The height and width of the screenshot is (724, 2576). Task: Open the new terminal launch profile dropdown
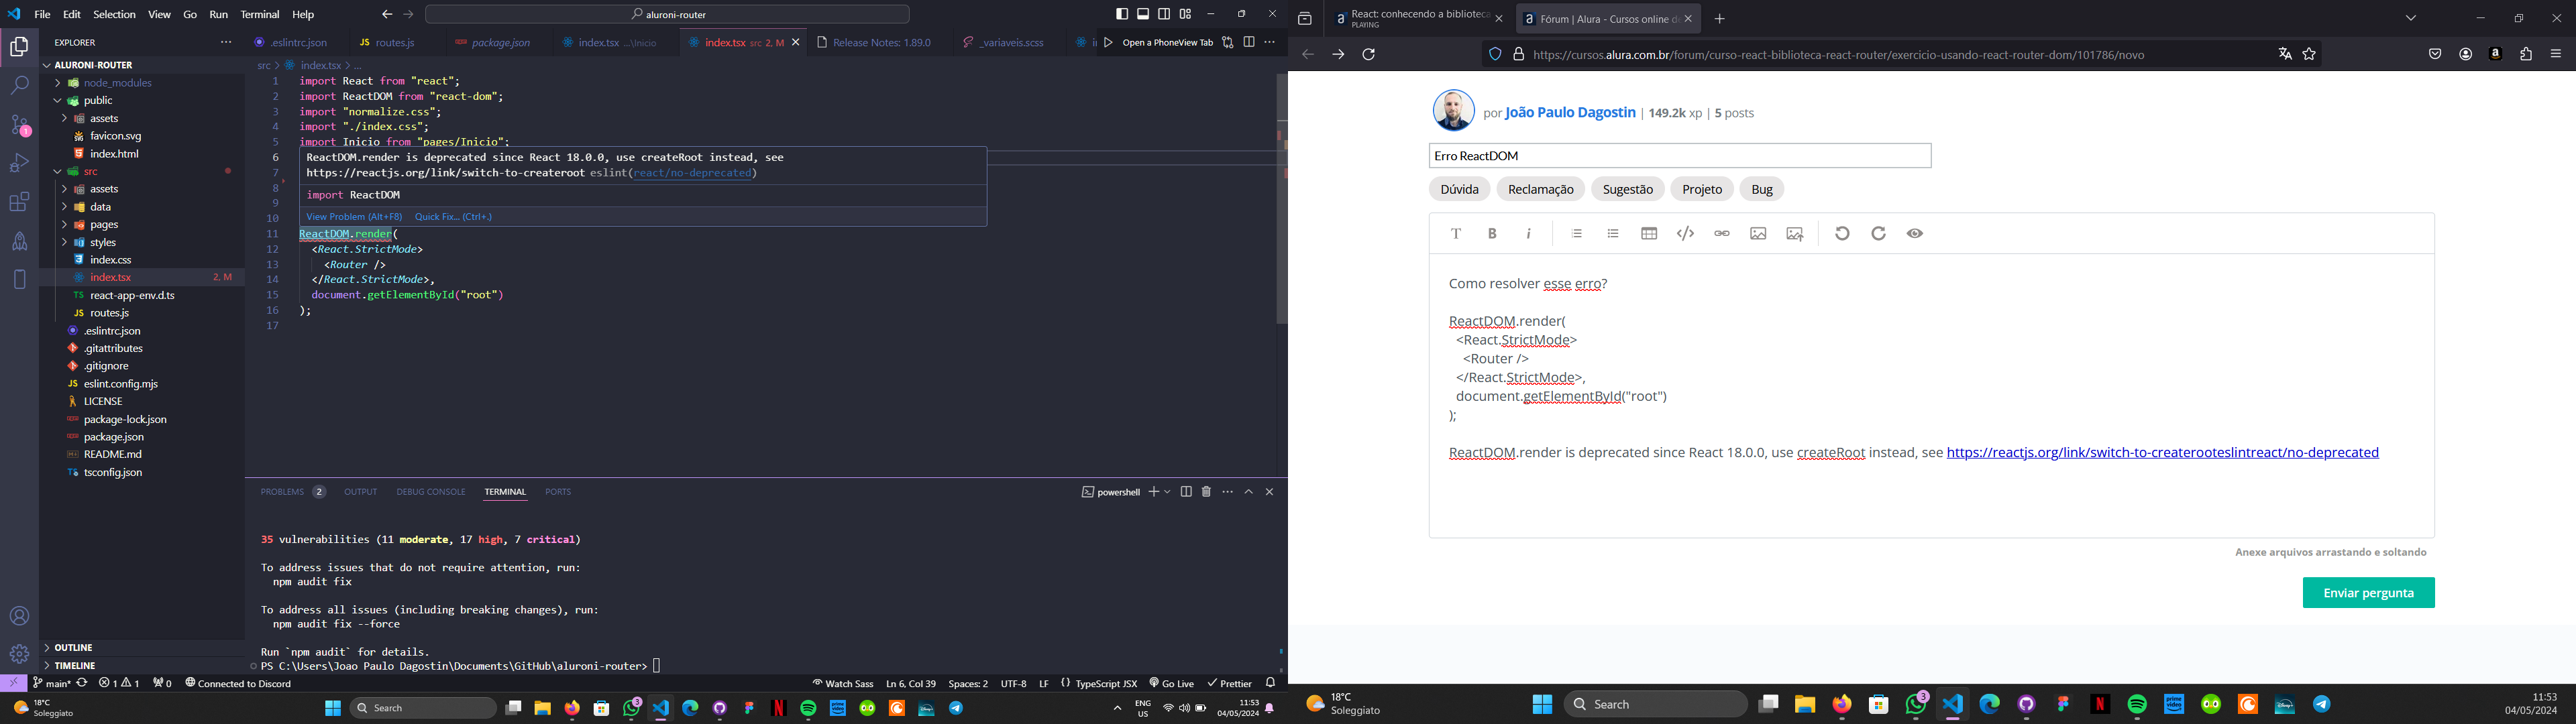point(1167,492)
